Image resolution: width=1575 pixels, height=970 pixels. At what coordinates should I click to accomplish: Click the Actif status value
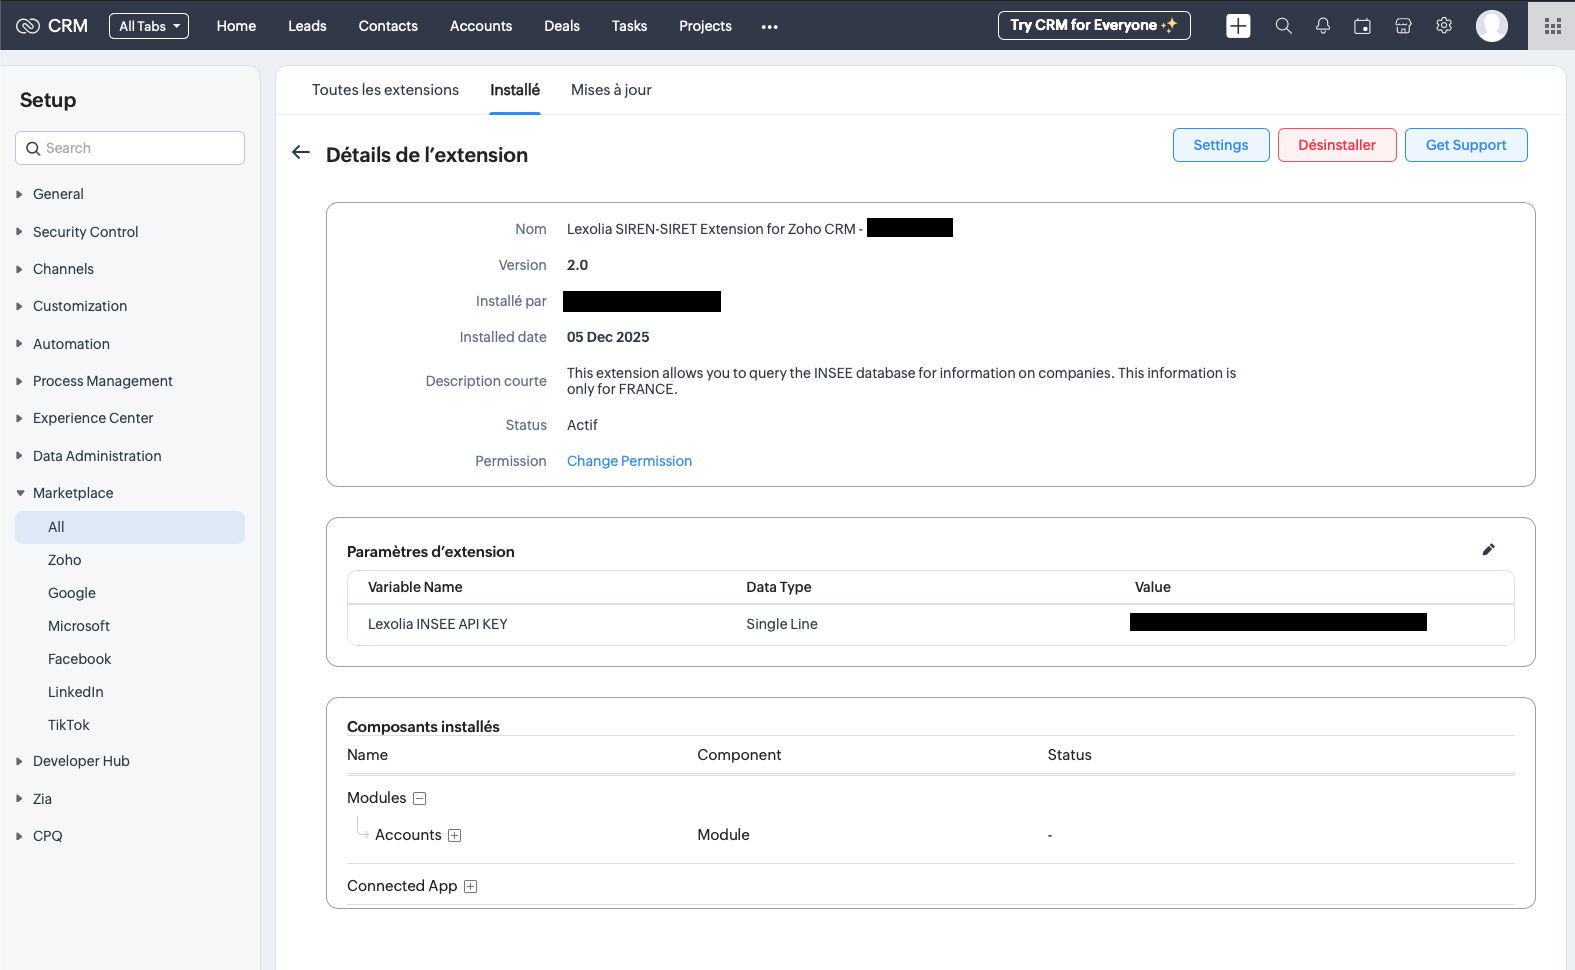pos(582,425)
